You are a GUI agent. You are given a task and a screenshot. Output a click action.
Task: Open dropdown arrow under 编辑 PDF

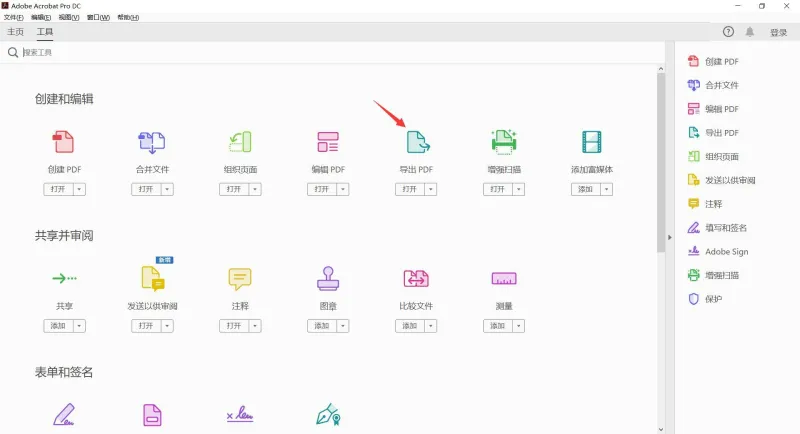pyautogui.click(x=343, y=189)
